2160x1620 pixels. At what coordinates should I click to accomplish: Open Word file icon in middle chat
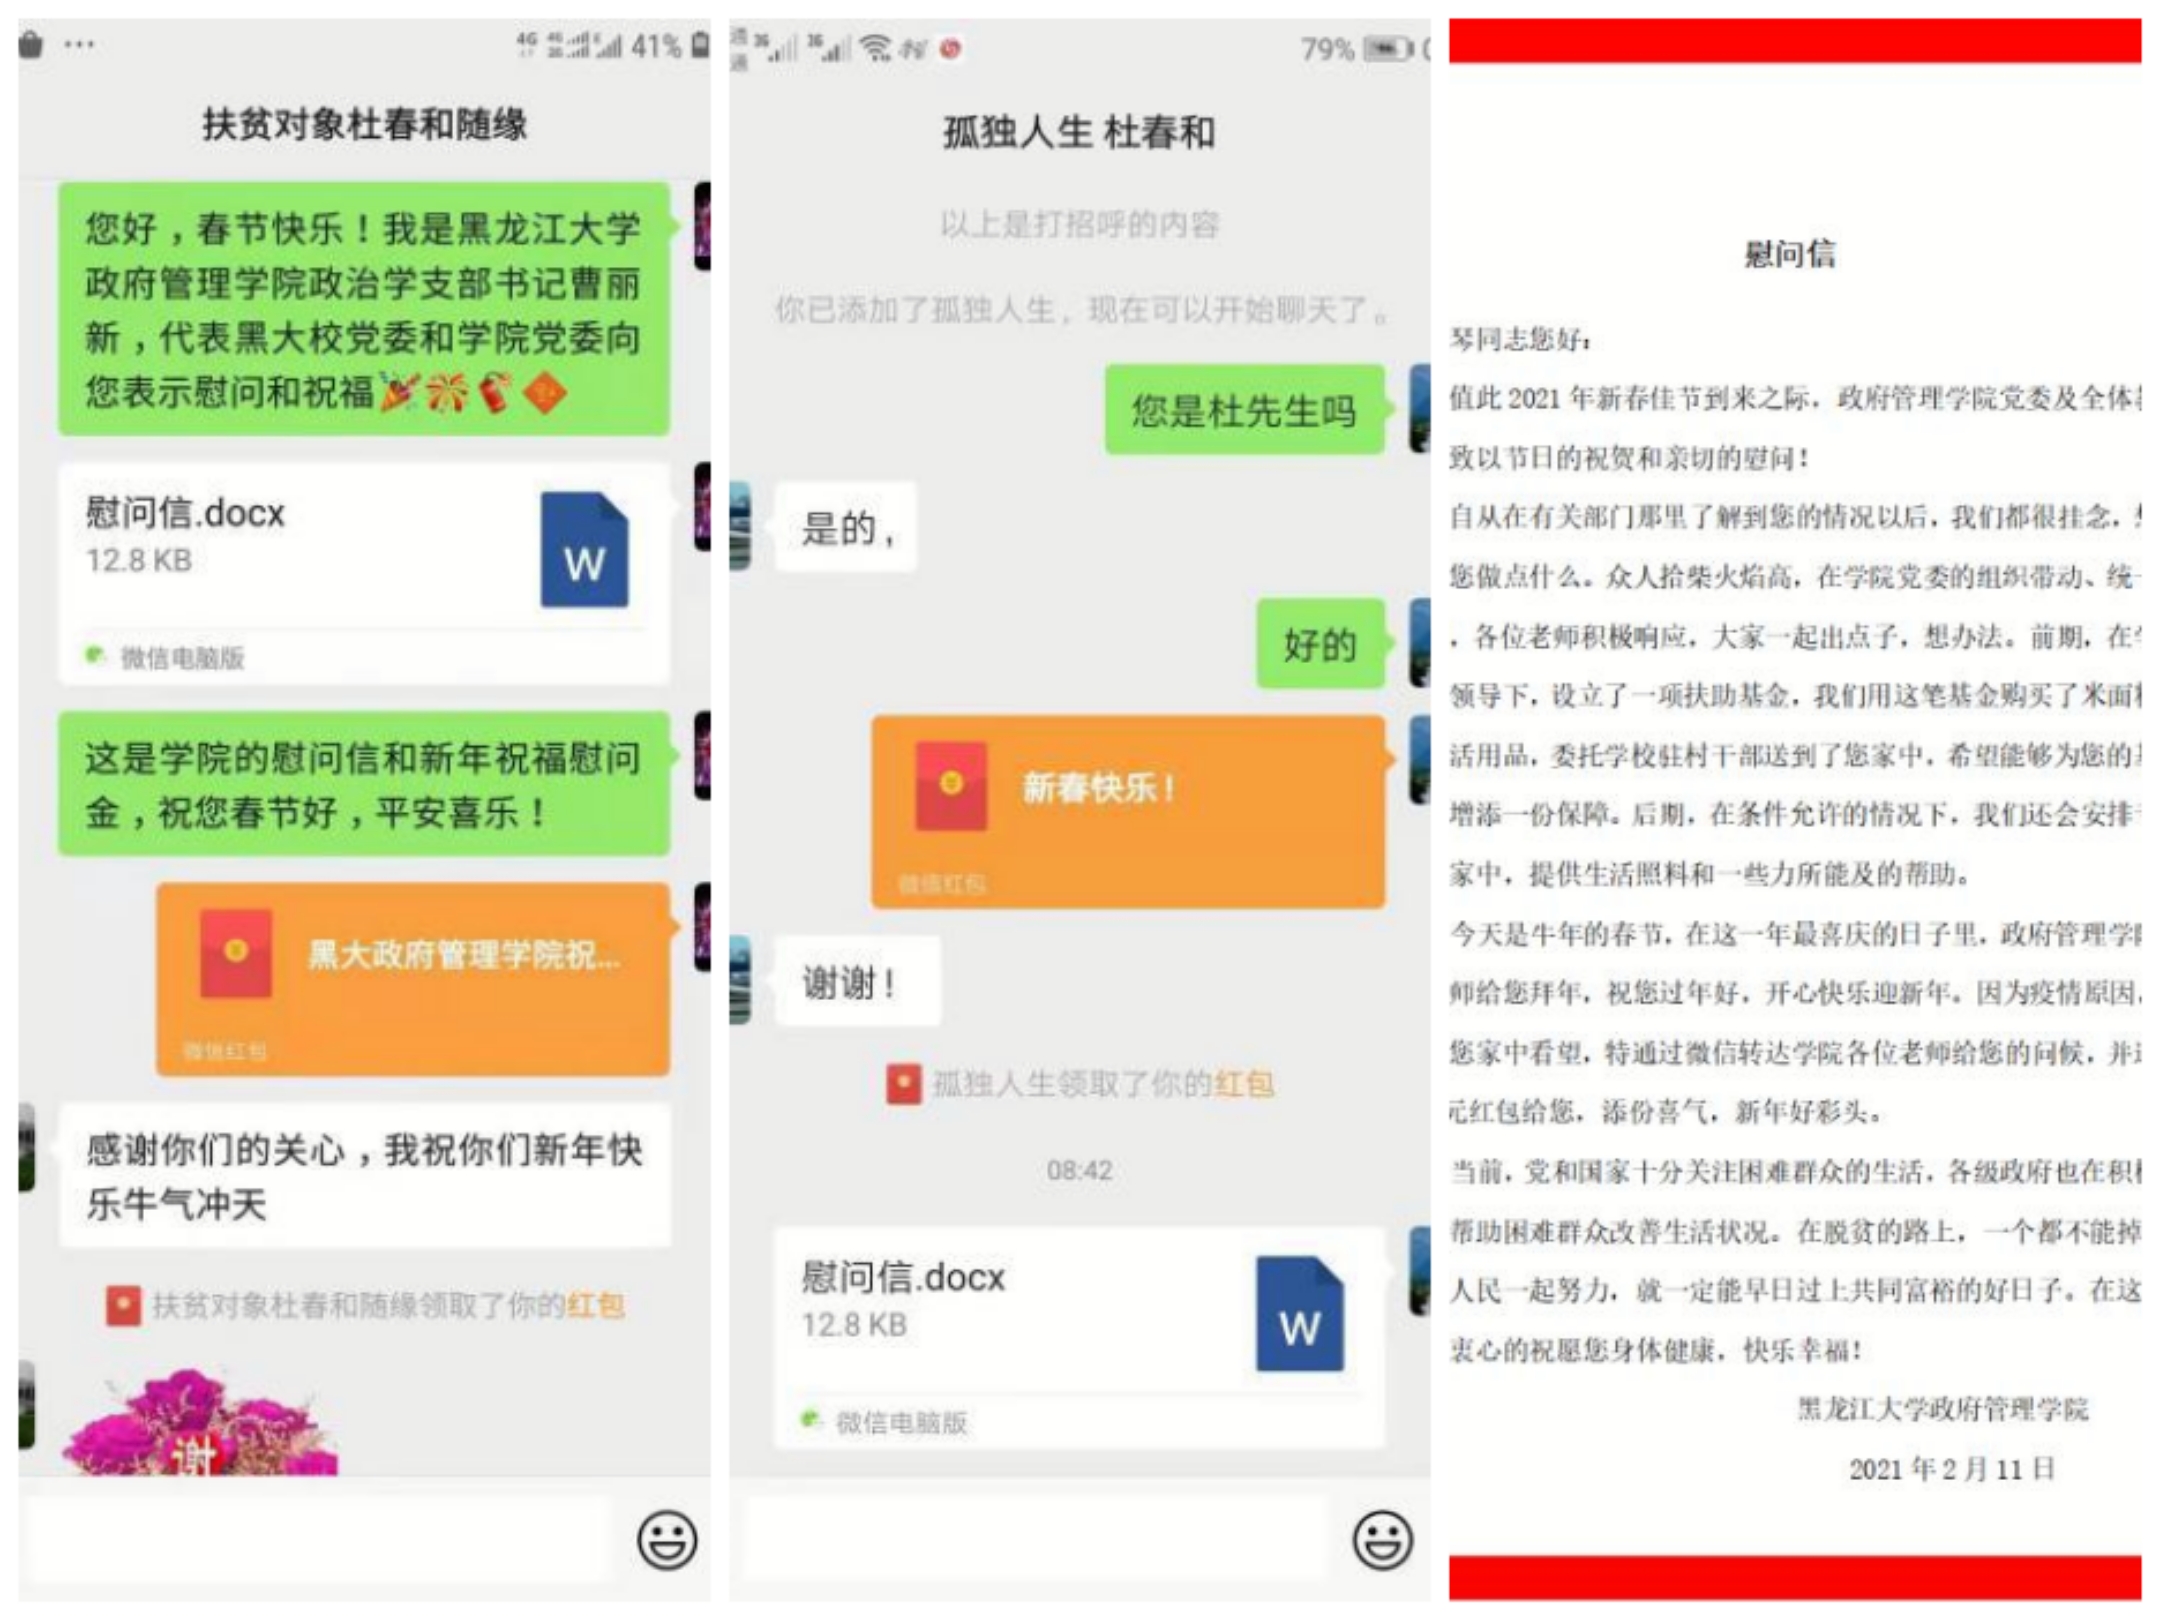click(1299, 1314)
